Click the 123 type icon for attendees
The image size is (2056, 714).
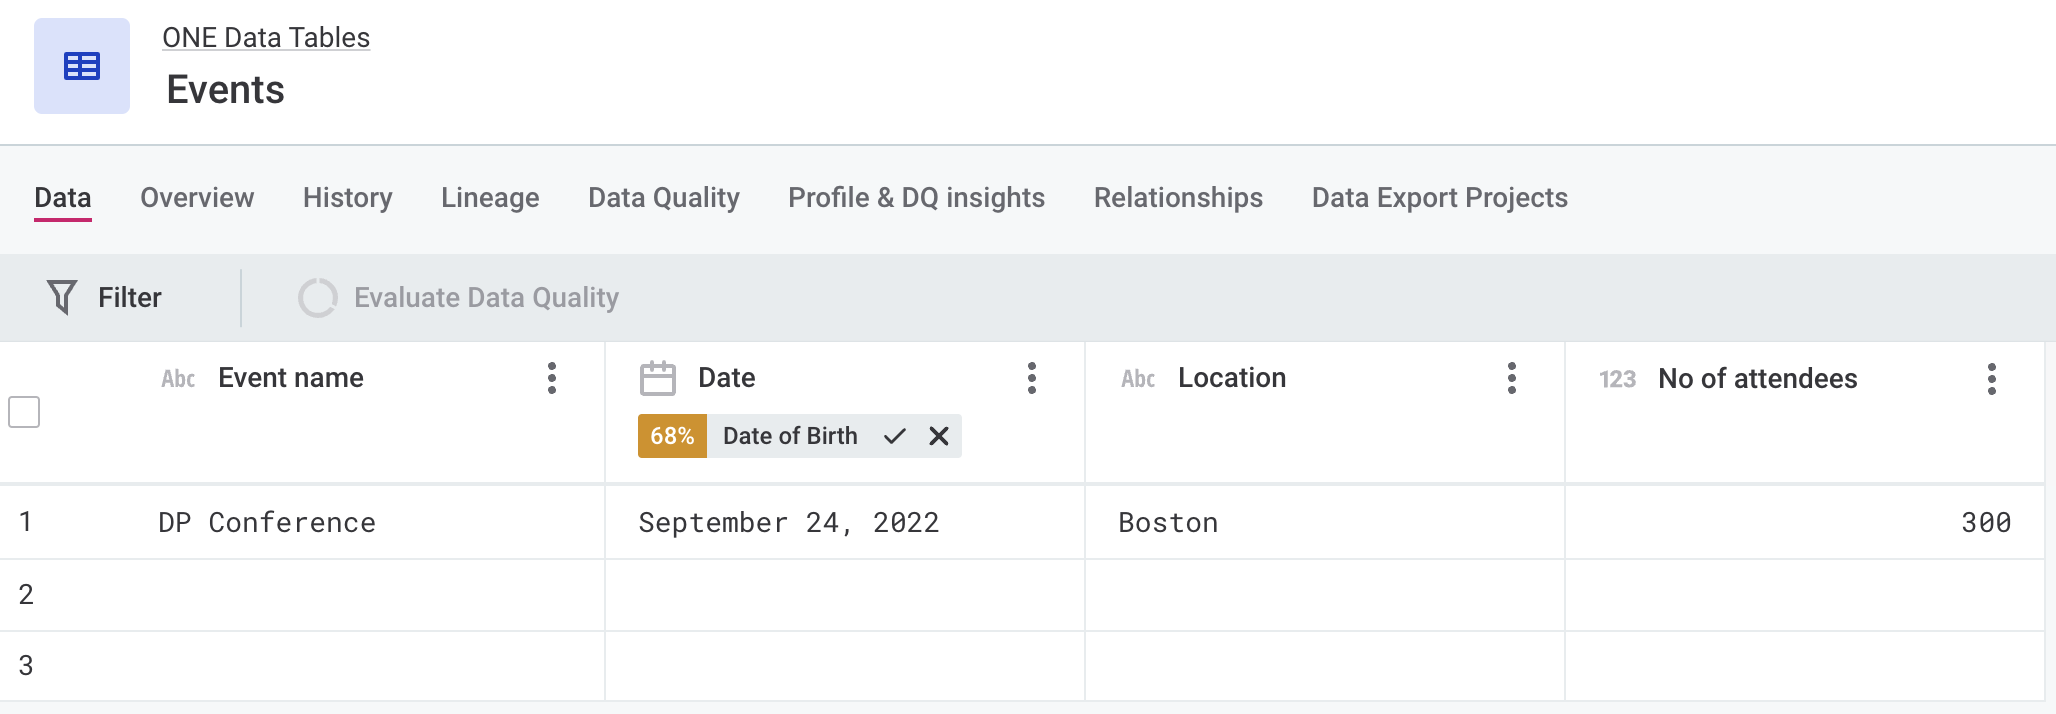[1617, 379]
